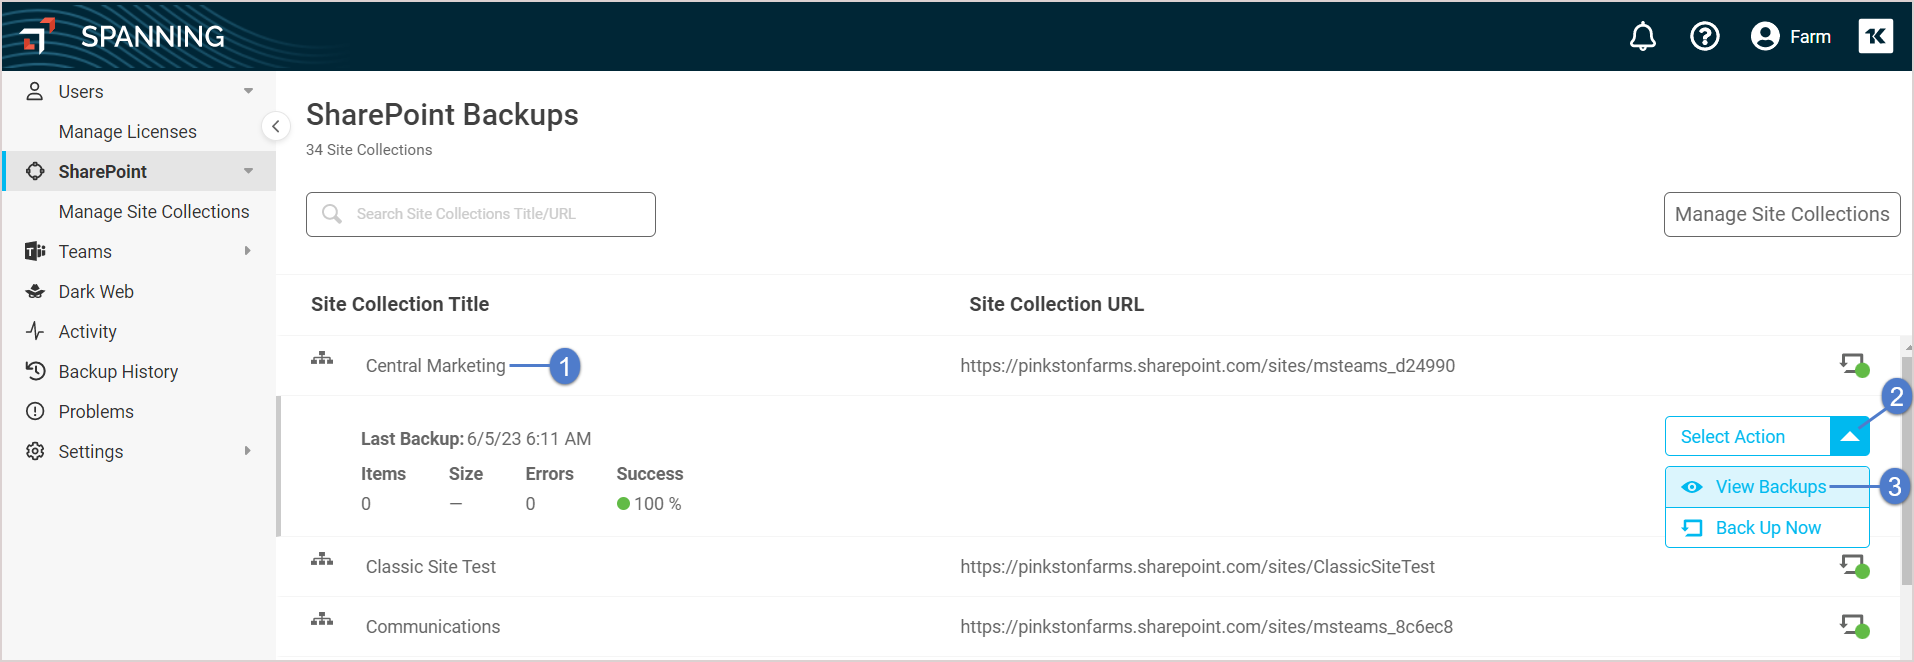Click the Dark Web spy icon
This screenshot has width=1914, height=662.
pos(35,291)
